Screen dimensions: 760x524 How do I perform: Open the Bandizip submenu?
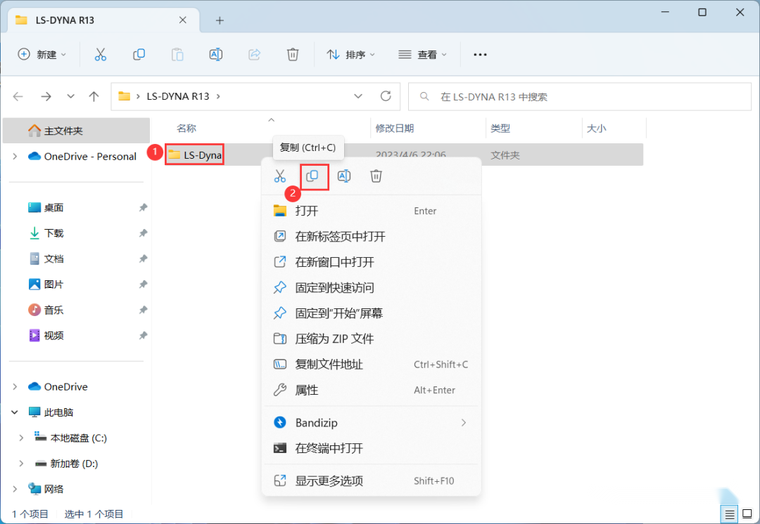pos(372,423)
